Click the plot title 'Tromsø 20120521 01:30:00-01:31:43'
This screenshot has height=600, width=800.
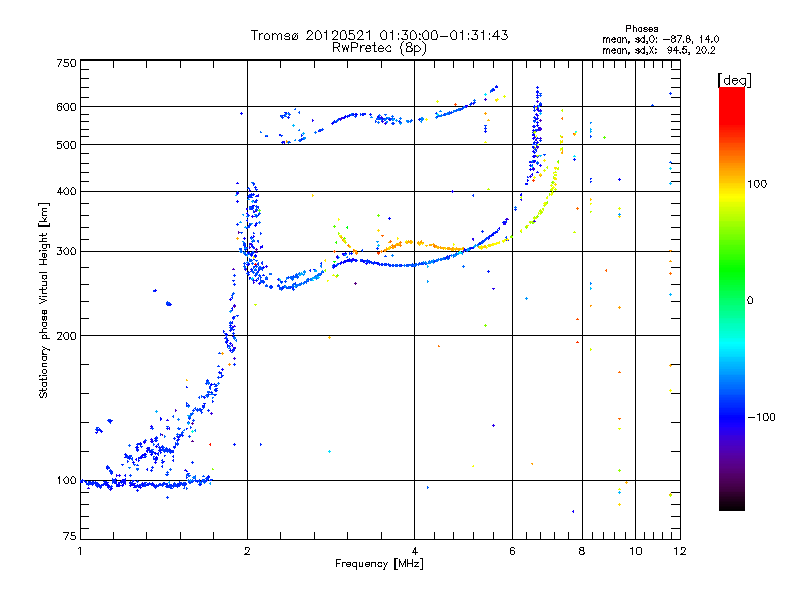tap(379, 35)
